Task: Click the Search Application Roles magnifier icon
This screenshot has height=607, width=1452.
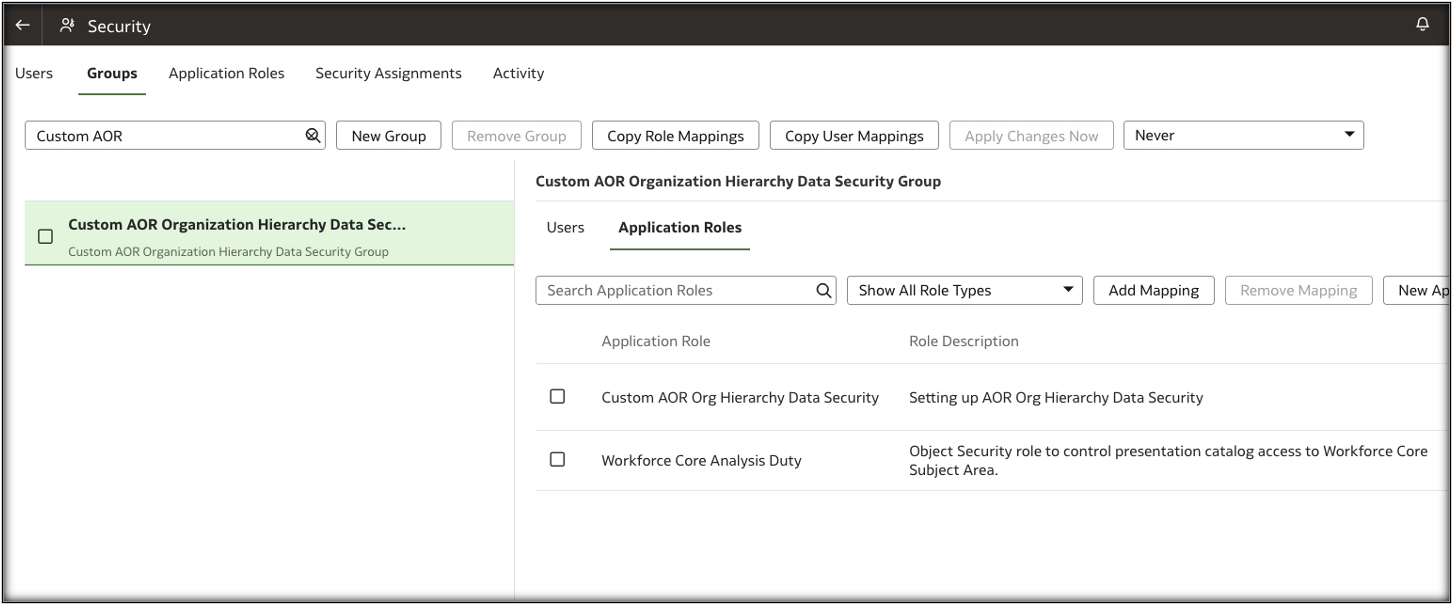Action: 823,290
